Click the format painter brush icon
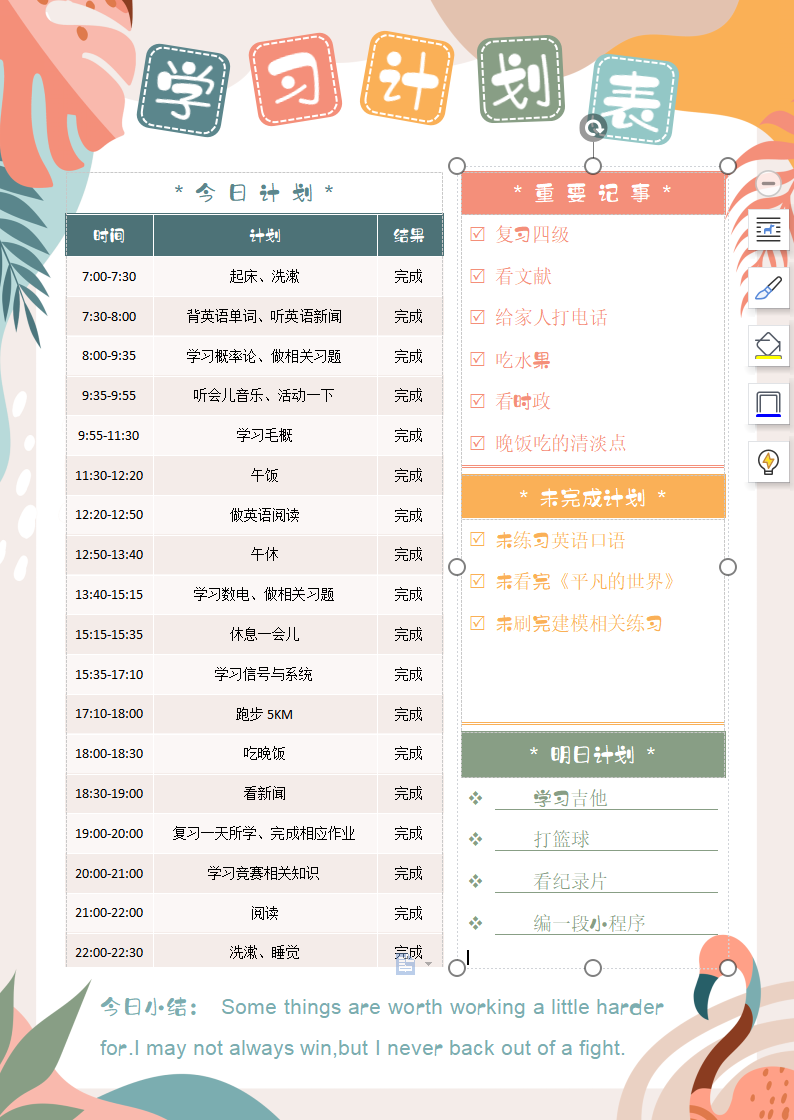Viewport: 794px width, 1120px height. [x=768, y=288]
